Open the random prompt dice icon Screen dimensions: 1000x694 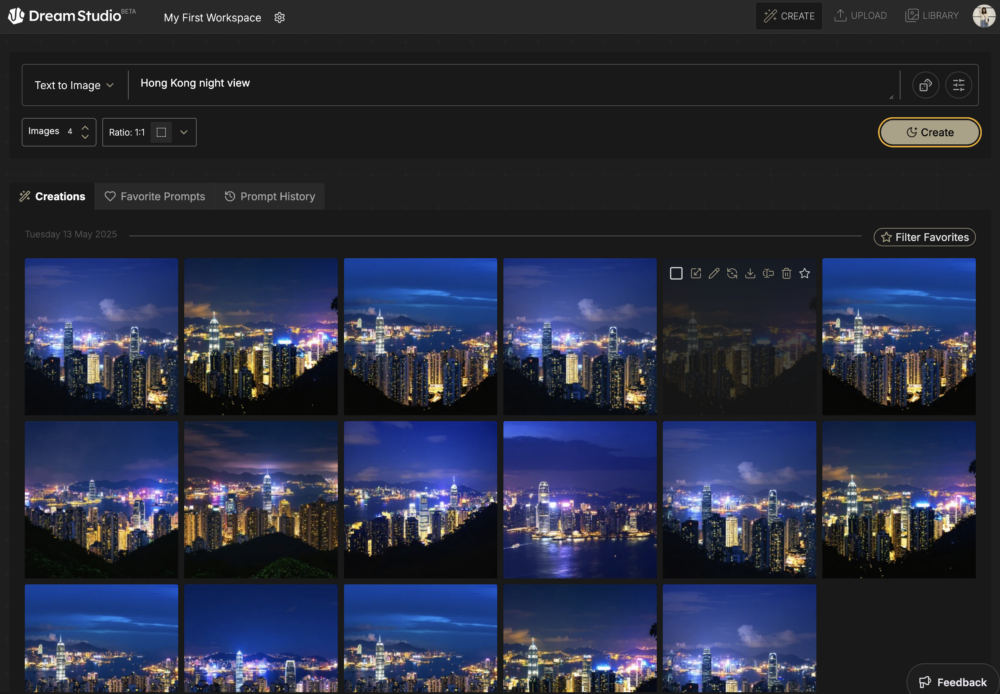(925, 85)
